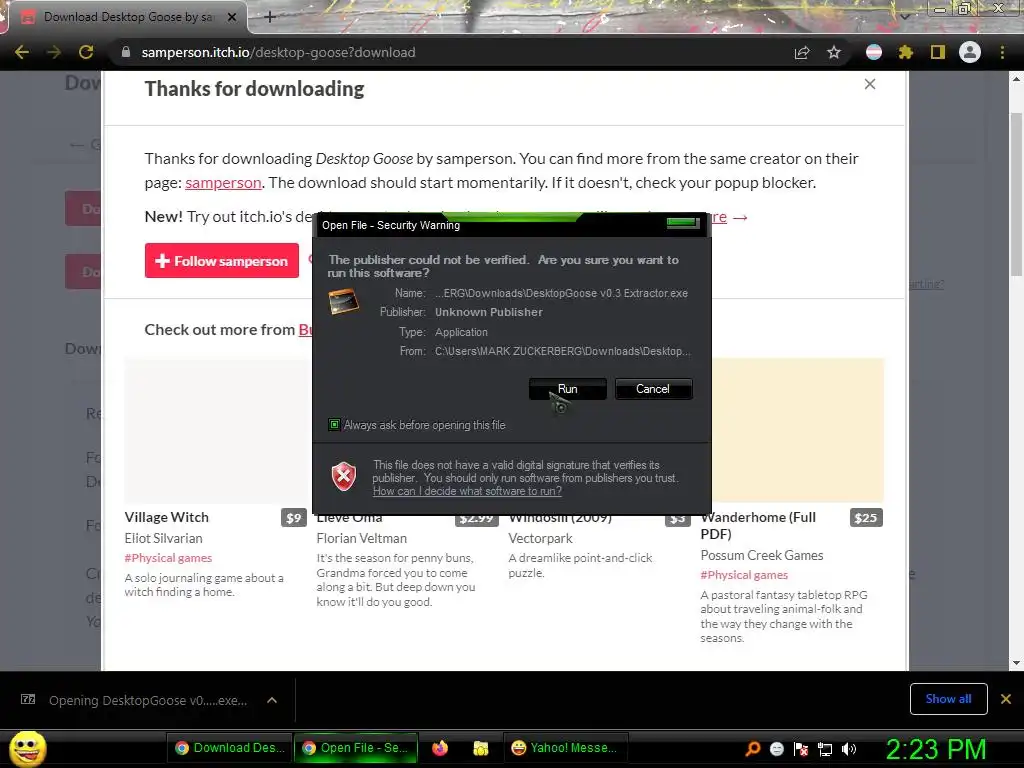Viewport: 1024px width, 768px height.
Task: Click the browser forward arrow
Action: pos(54,52)
